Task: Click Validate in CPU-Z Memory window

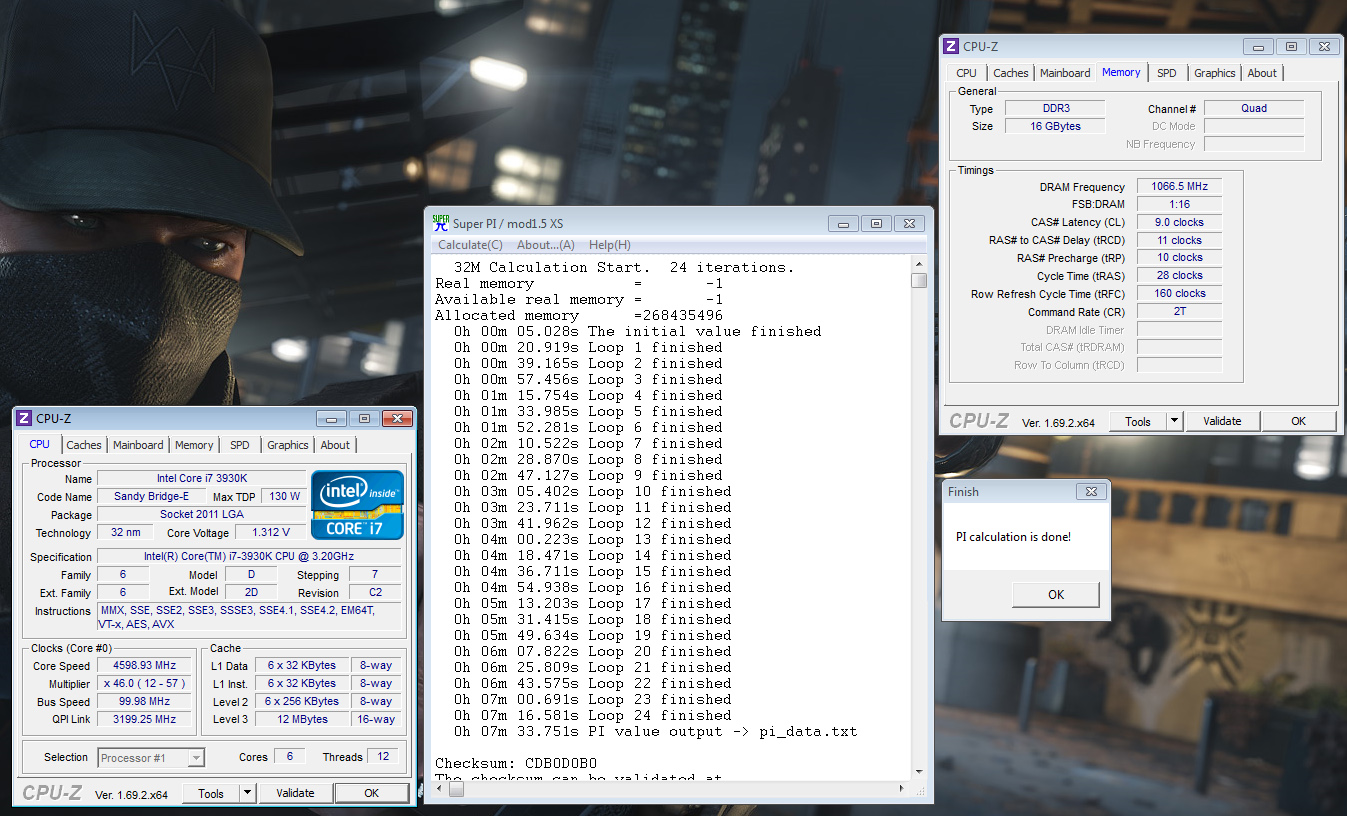Action: pyautogui.click(x=1222, y=421)
